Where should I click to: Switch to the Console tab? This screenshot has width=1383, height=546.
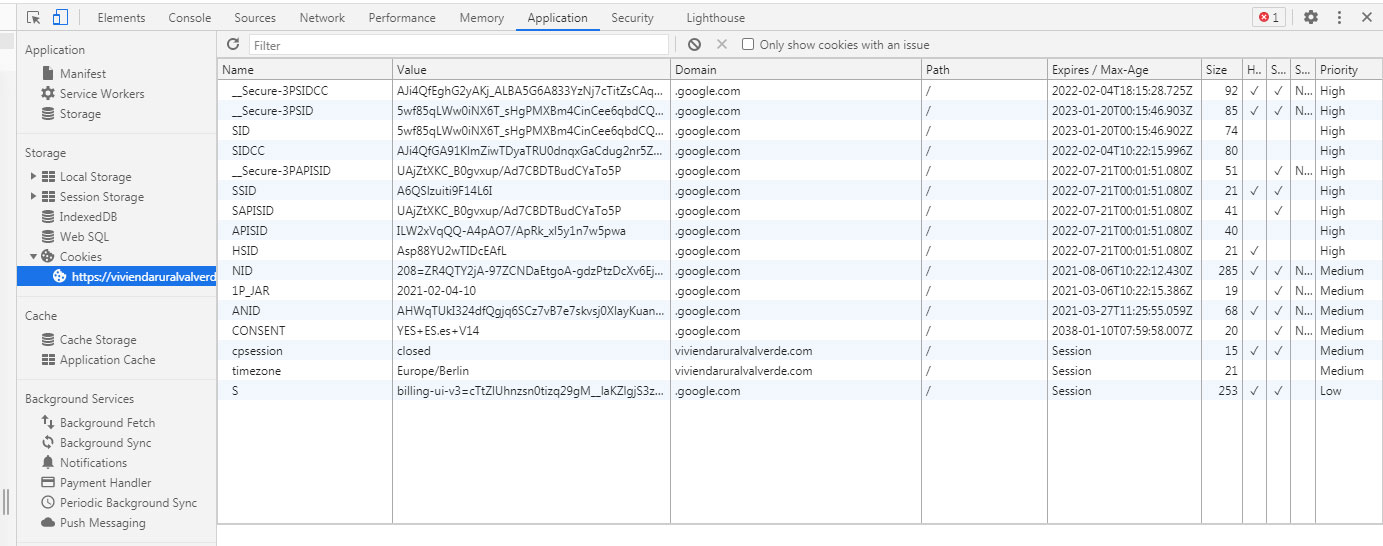[x=190, y=17]
